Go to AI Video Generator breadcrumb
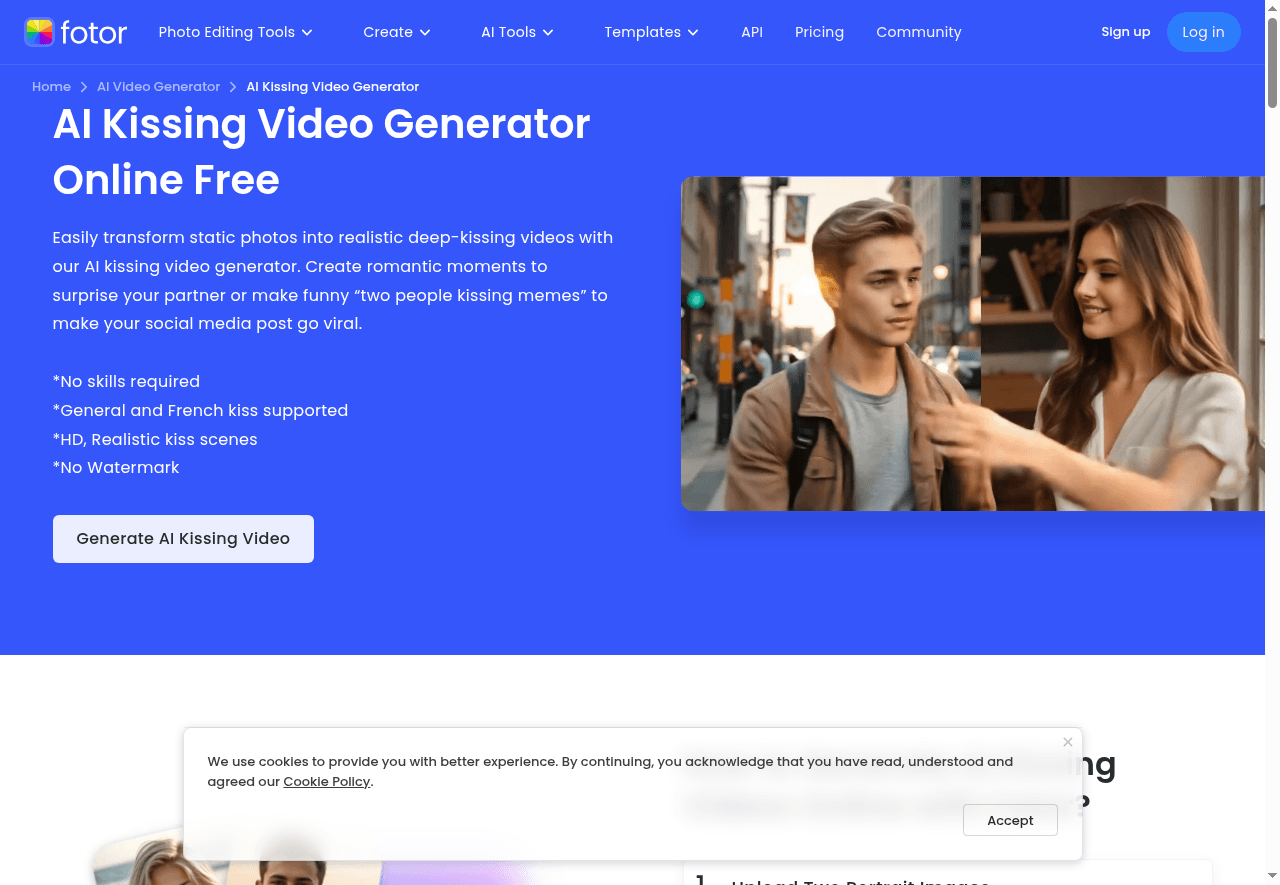The height and width of the screenshot is (885, 1280). (158, 87)
